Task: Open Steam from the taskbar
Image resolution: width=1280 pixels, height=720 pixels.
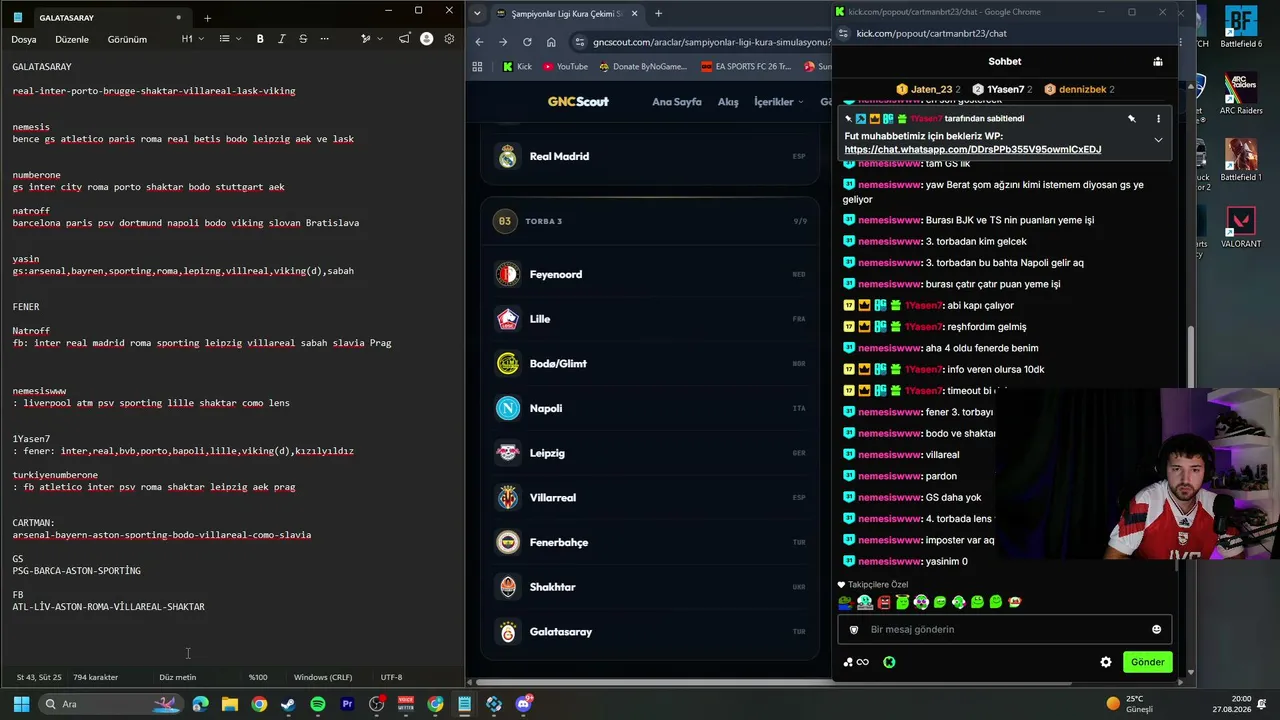Action: point(288,704)
